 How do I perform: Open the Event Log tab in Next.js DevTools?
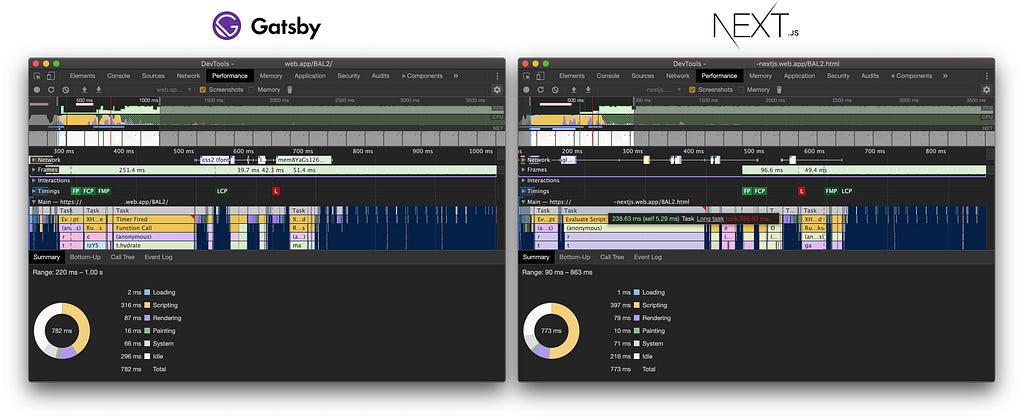(x=647, y=257)
